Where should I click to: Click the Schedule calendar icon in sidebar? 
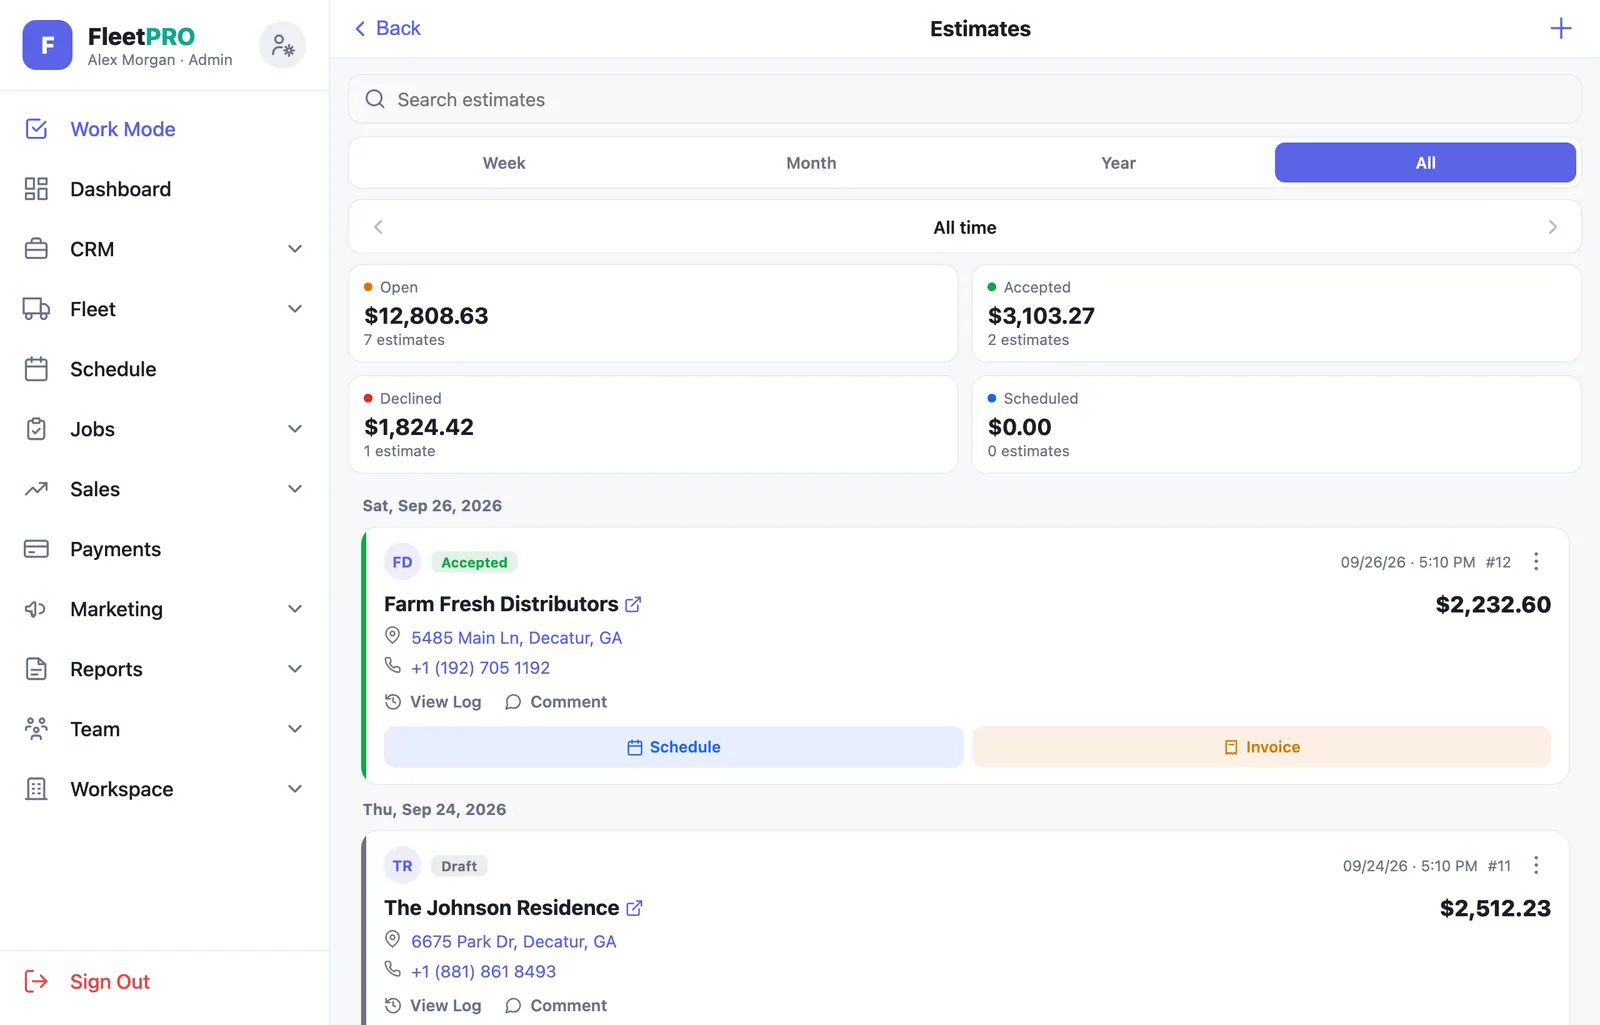point(36,369)
